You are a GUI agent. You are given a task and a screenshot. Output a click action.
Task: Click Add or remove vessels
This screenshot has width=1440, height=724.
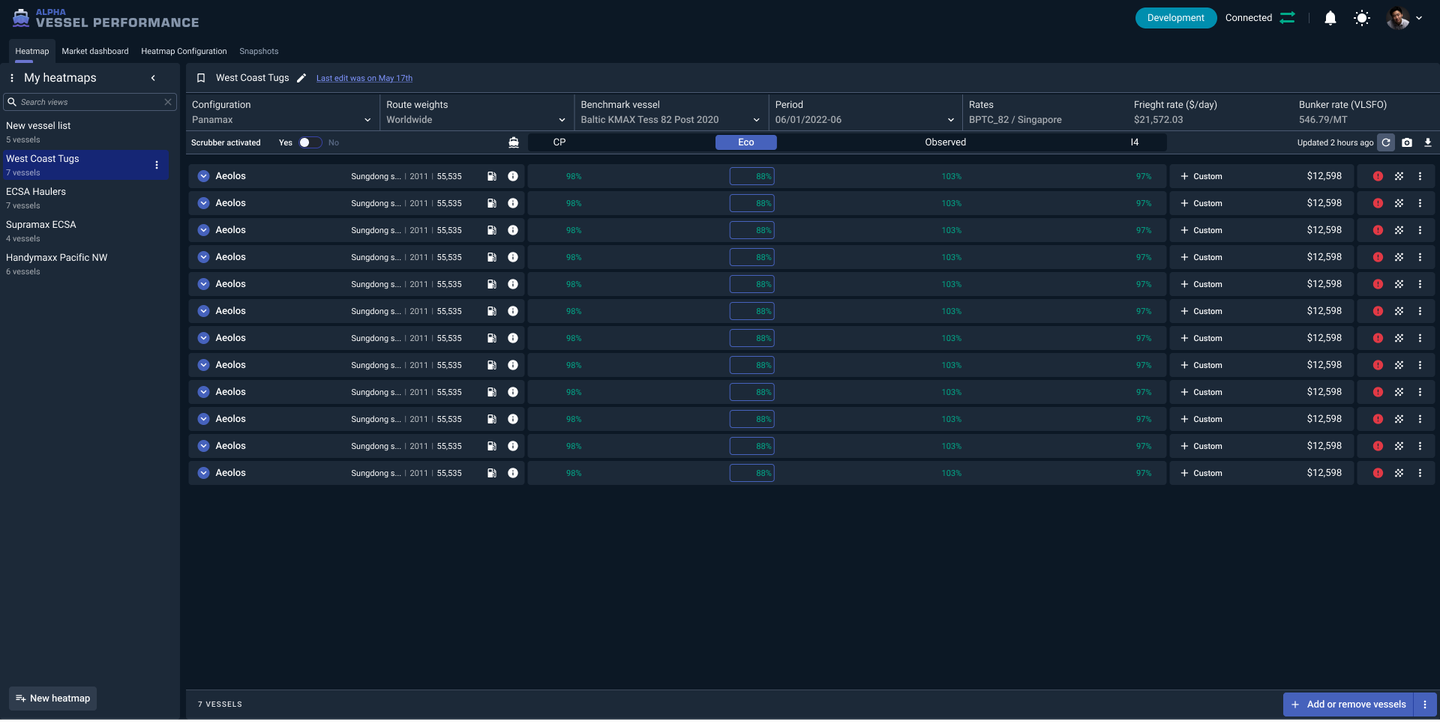coord(1348,704)
